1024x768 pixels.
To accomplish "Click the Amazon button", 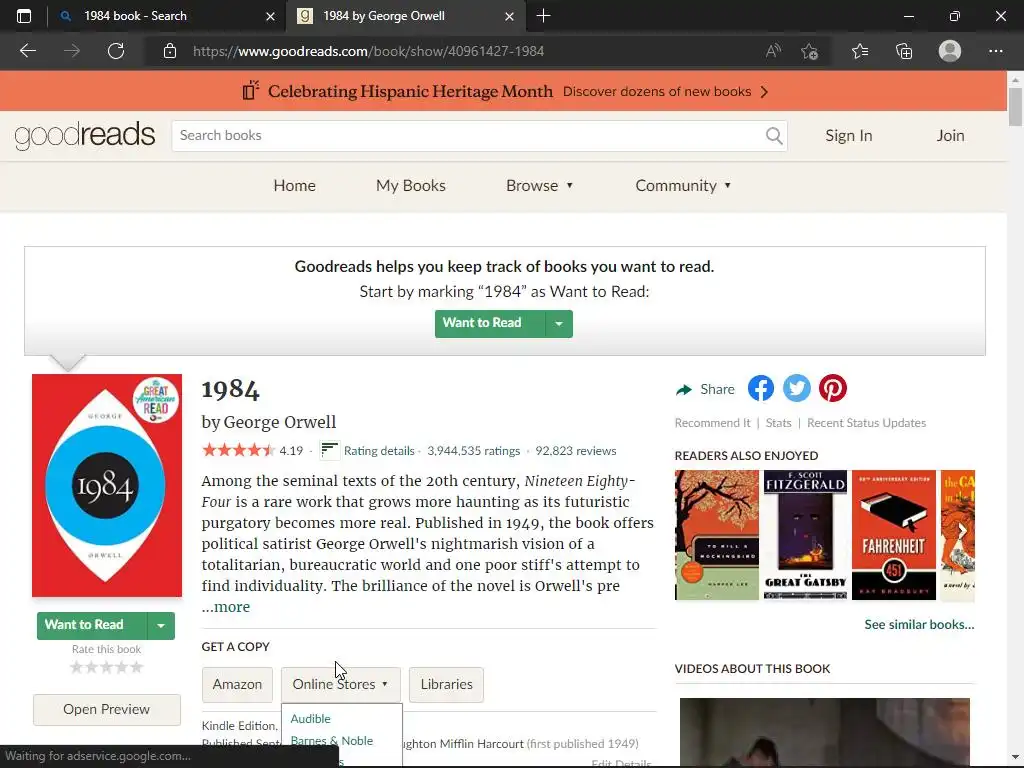I will point(237,684).
